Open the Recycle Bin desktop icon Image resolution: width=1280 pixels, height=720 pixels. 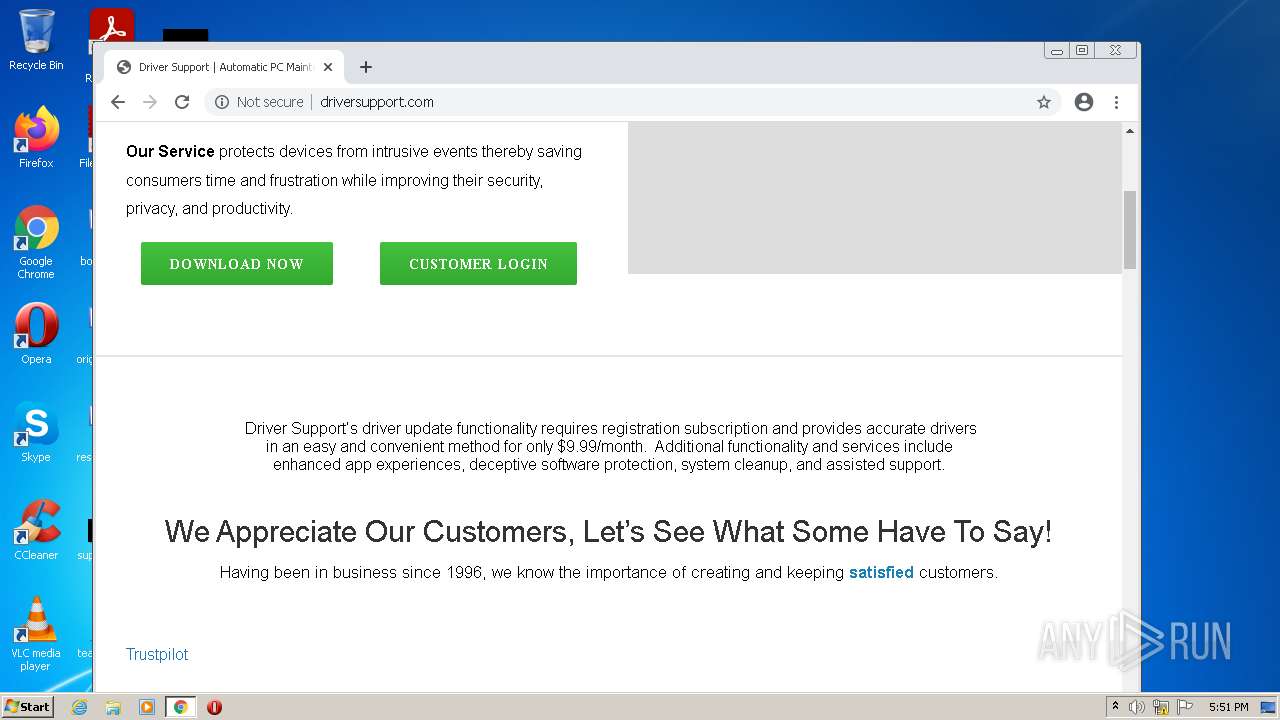click(36, 41)
